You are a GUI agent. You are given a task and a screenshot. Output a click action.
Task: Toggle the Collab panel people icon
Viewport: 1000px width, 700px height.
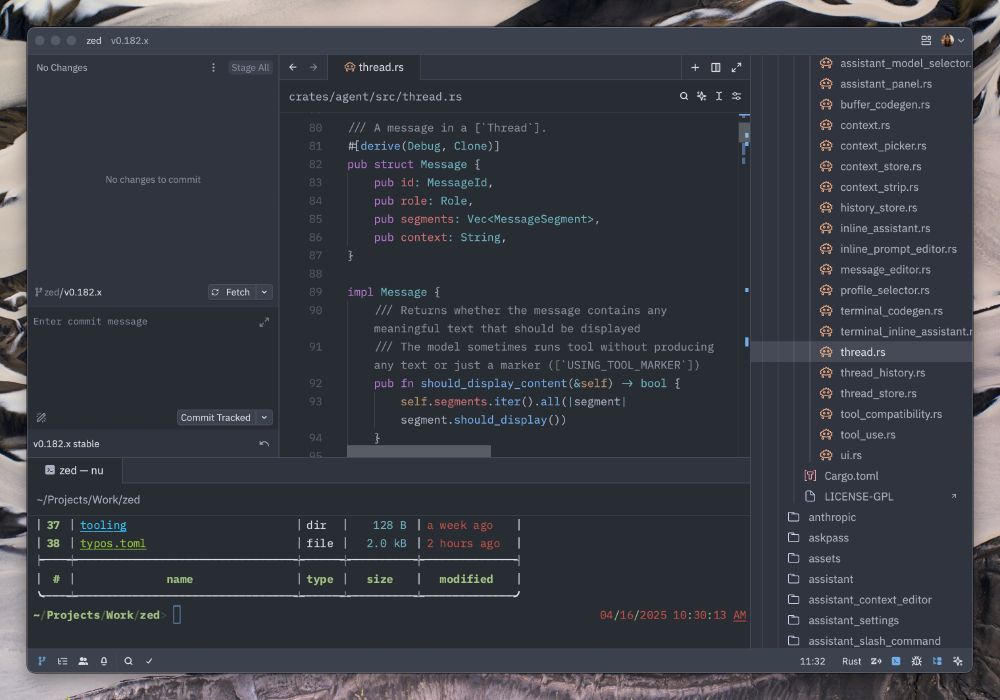pyautogui.click(x=83, y=661)
